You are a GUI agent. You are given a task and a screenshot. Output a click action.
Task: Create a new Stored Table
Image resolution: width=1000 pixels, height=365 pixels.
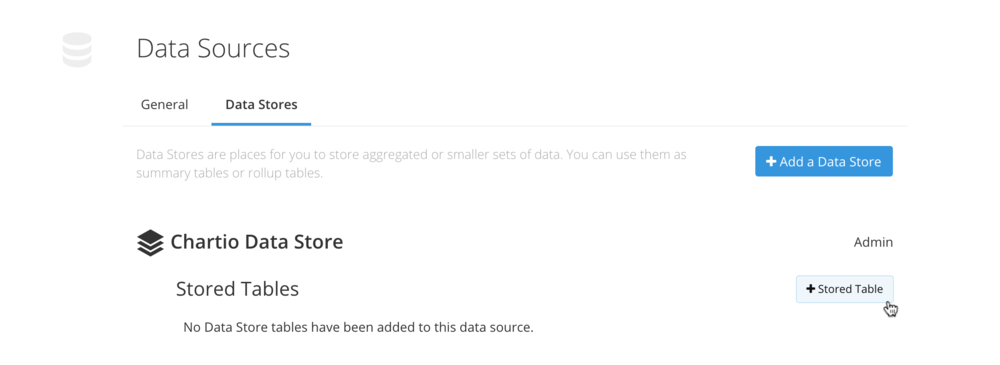pos(844,289)
